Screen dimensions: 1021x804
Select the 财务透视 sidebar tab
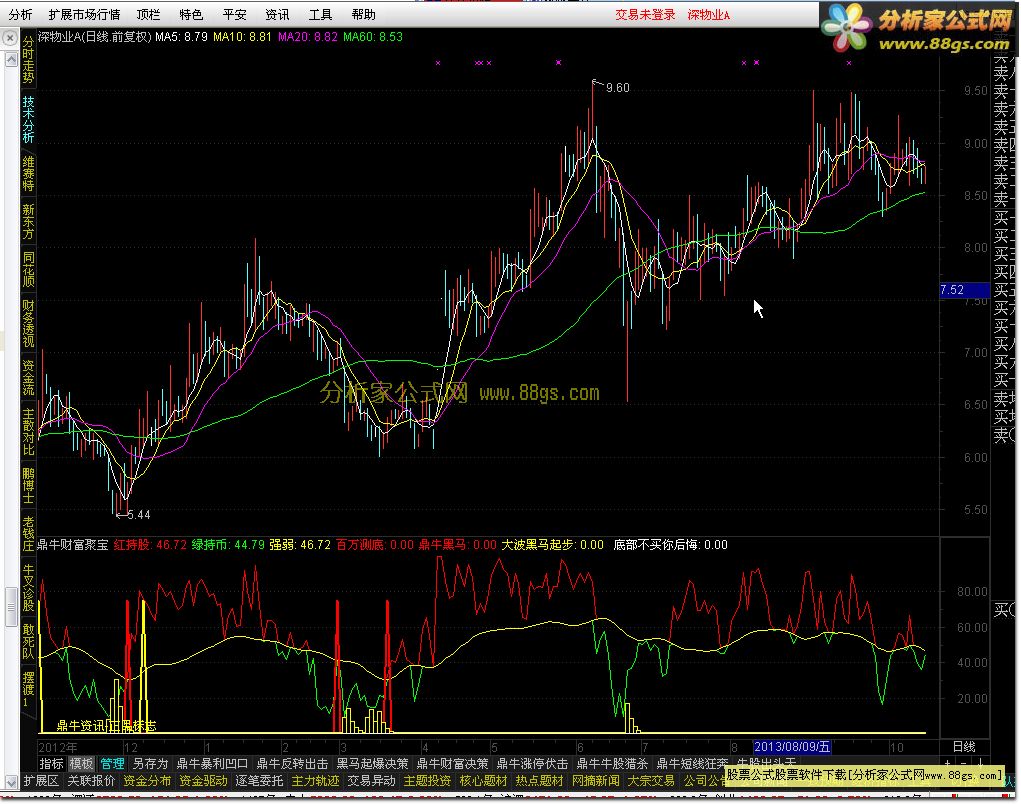pos(28,324)
